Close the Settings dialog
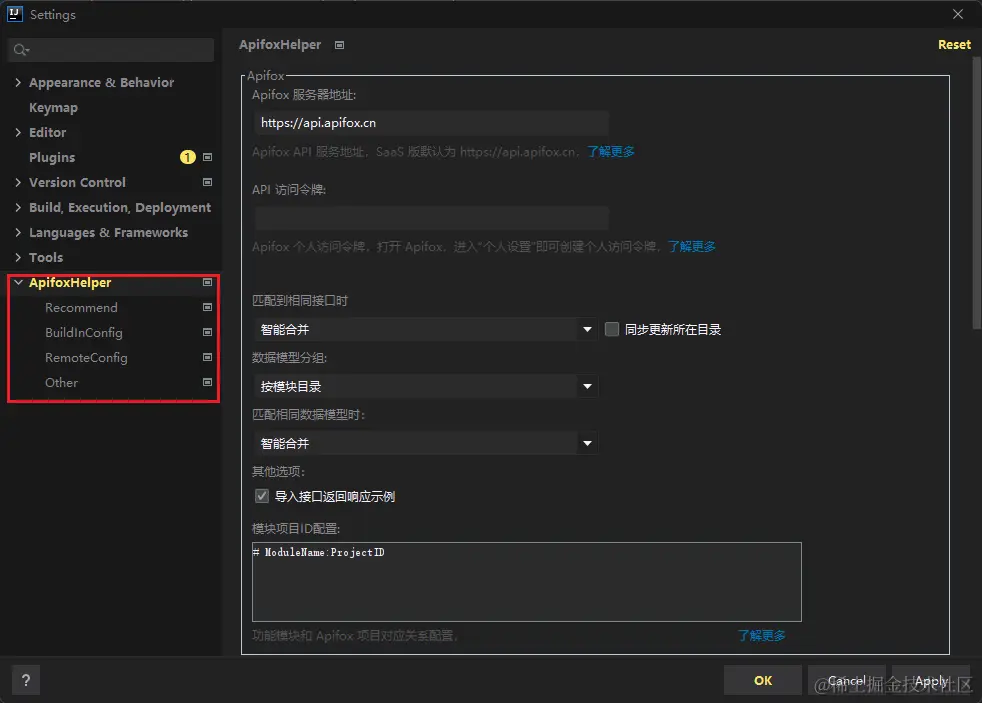Viewport: 982px width, 703px height. point(958,14)
